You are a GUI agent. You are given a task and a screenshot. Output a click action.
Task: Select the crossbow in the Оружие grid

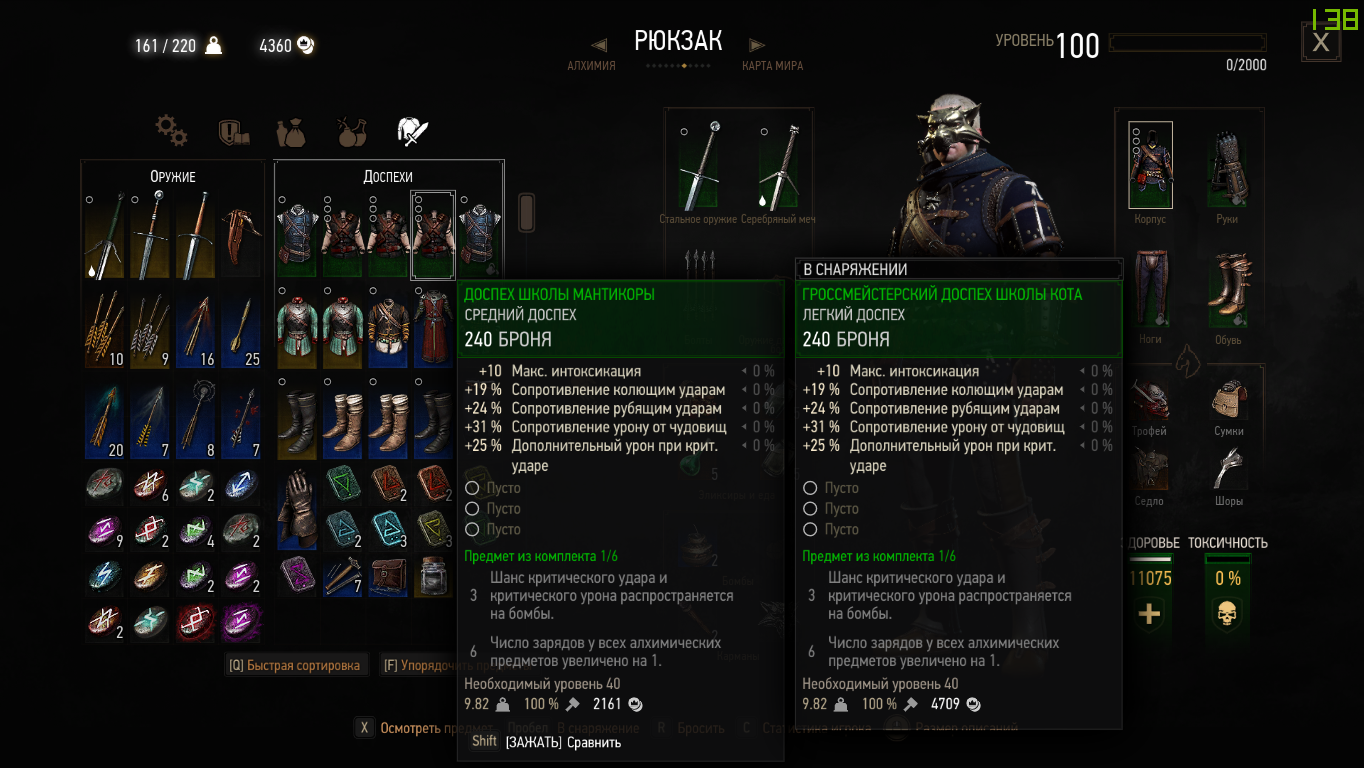pyautogui.click(x=240, y=235)
